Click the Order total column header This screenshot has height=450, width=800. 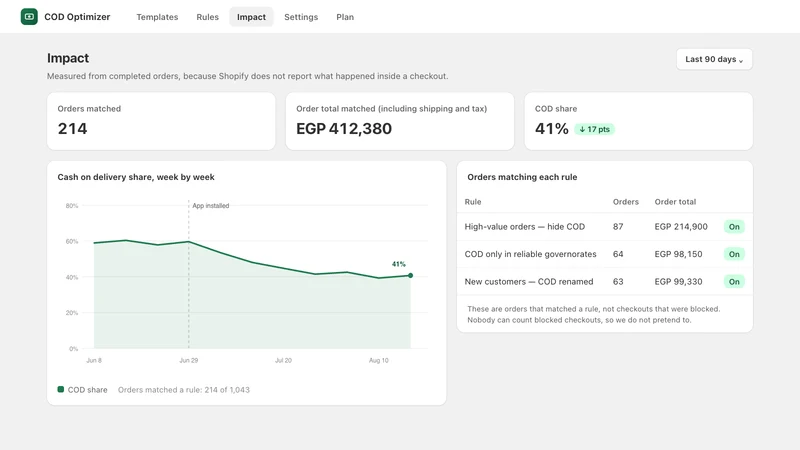coord(675,202)
